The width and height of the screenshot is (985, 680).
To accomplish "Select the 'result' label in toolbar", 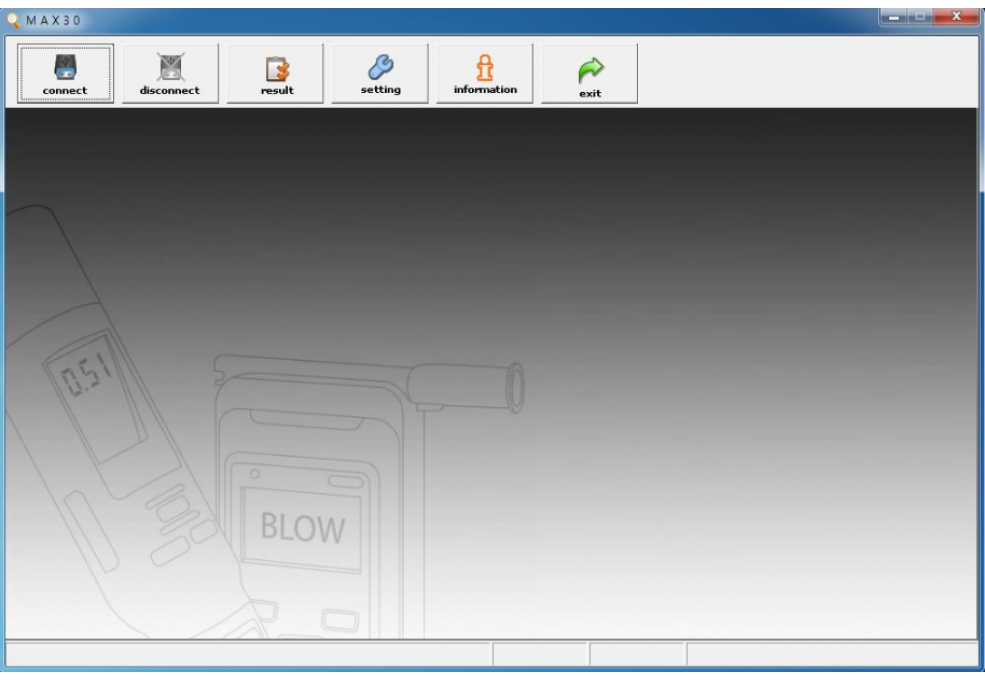I will (x=277, y=91).
